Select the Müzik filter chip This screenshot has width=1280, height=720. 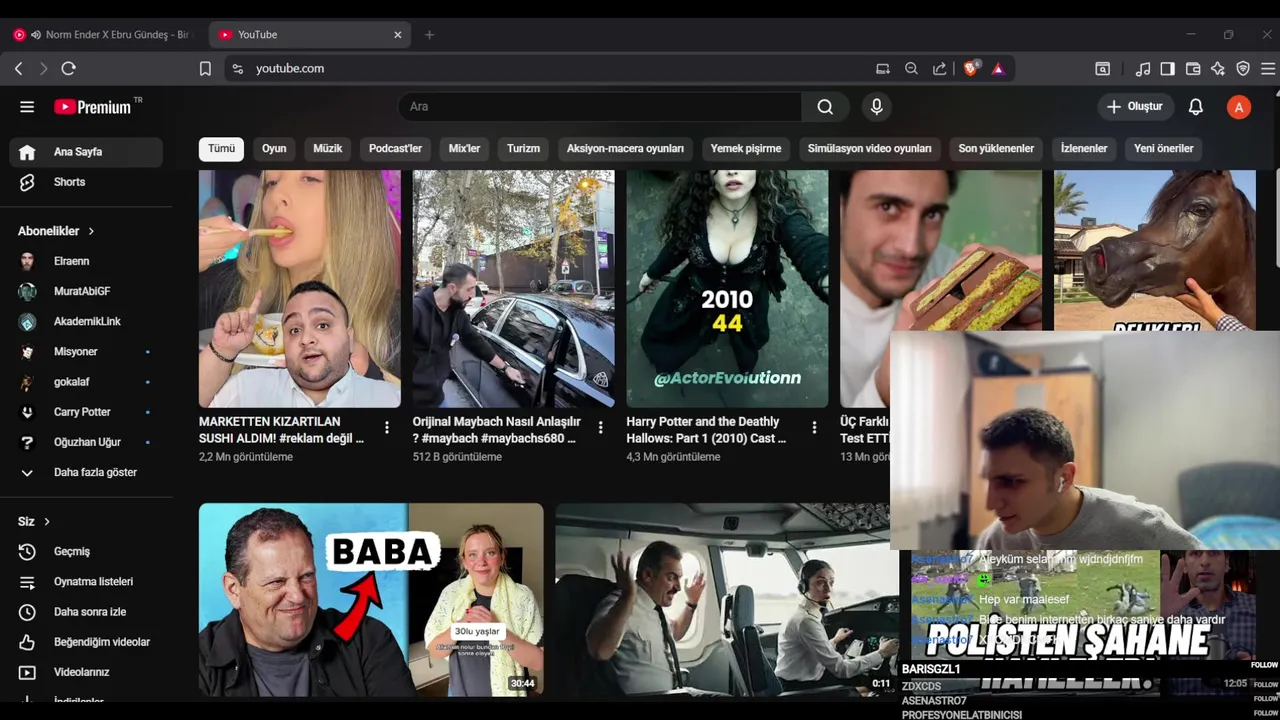tap(328, 148)
